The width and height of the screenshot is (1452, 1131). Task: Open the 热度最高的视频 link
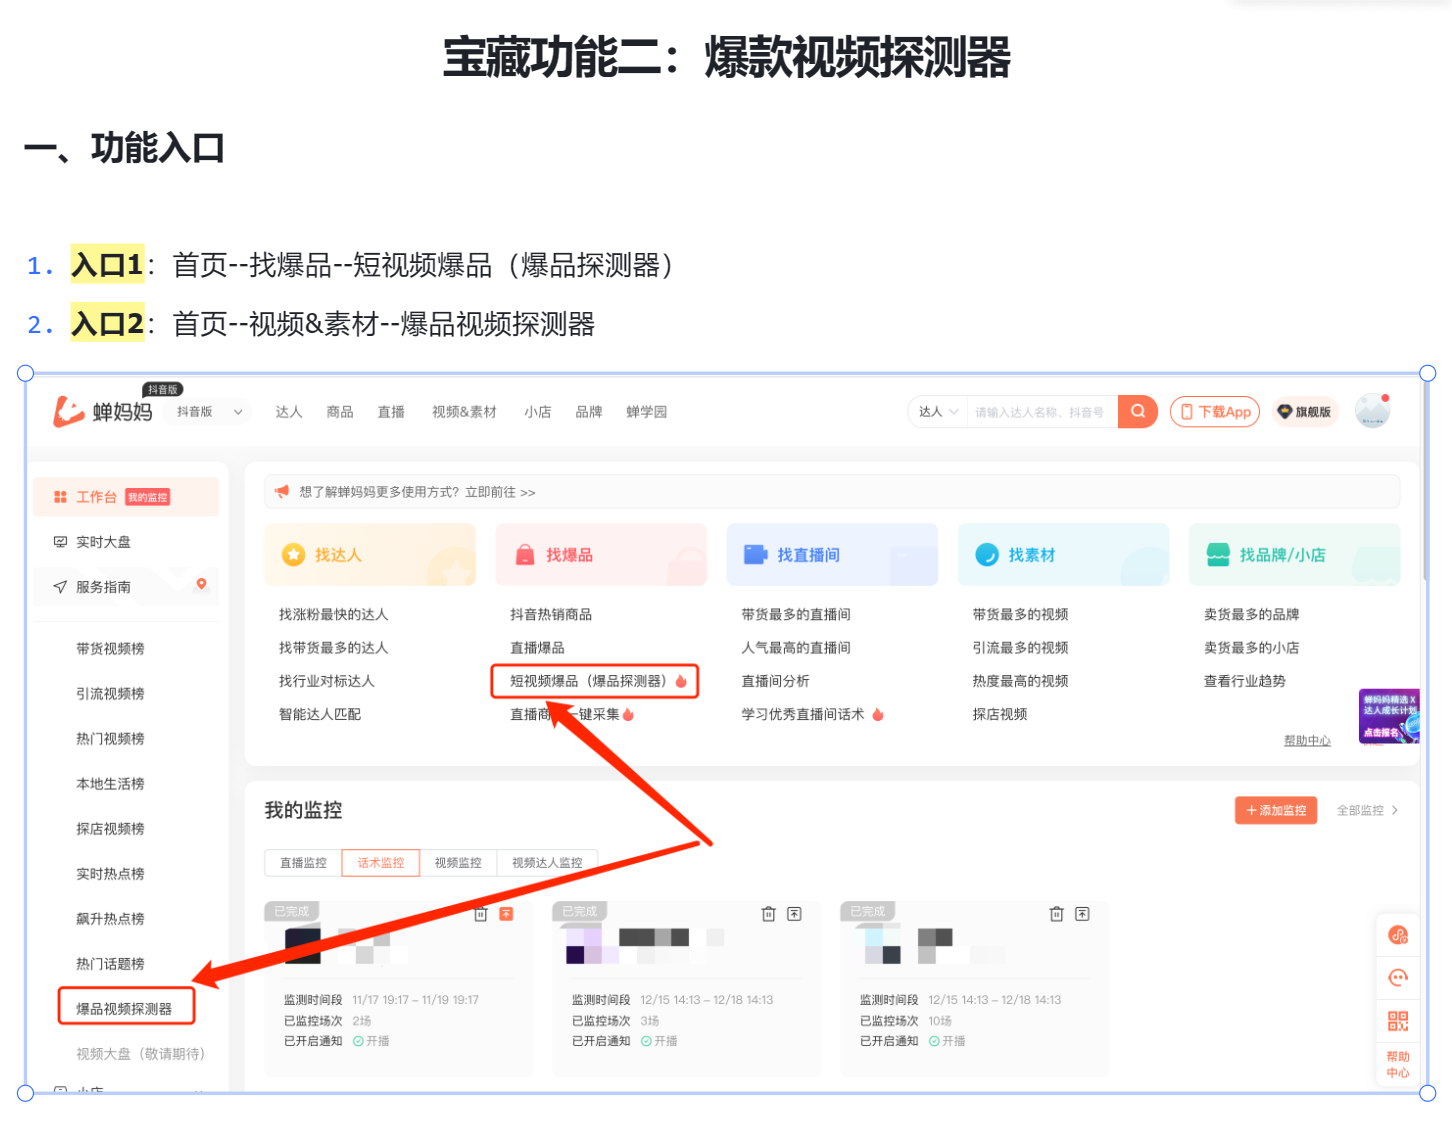1020,681
